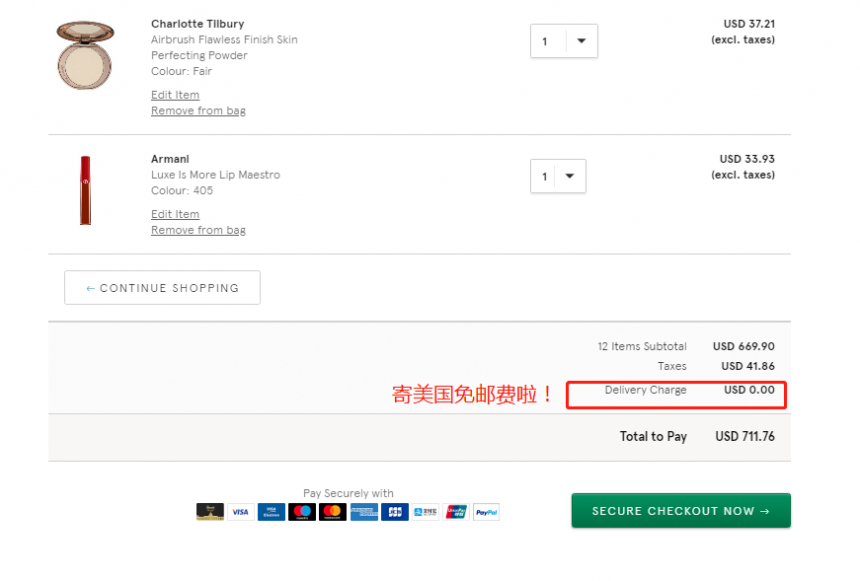Click the subtotal amount USD 669.90
Viewport: 860px width, 581px height.
744,346
